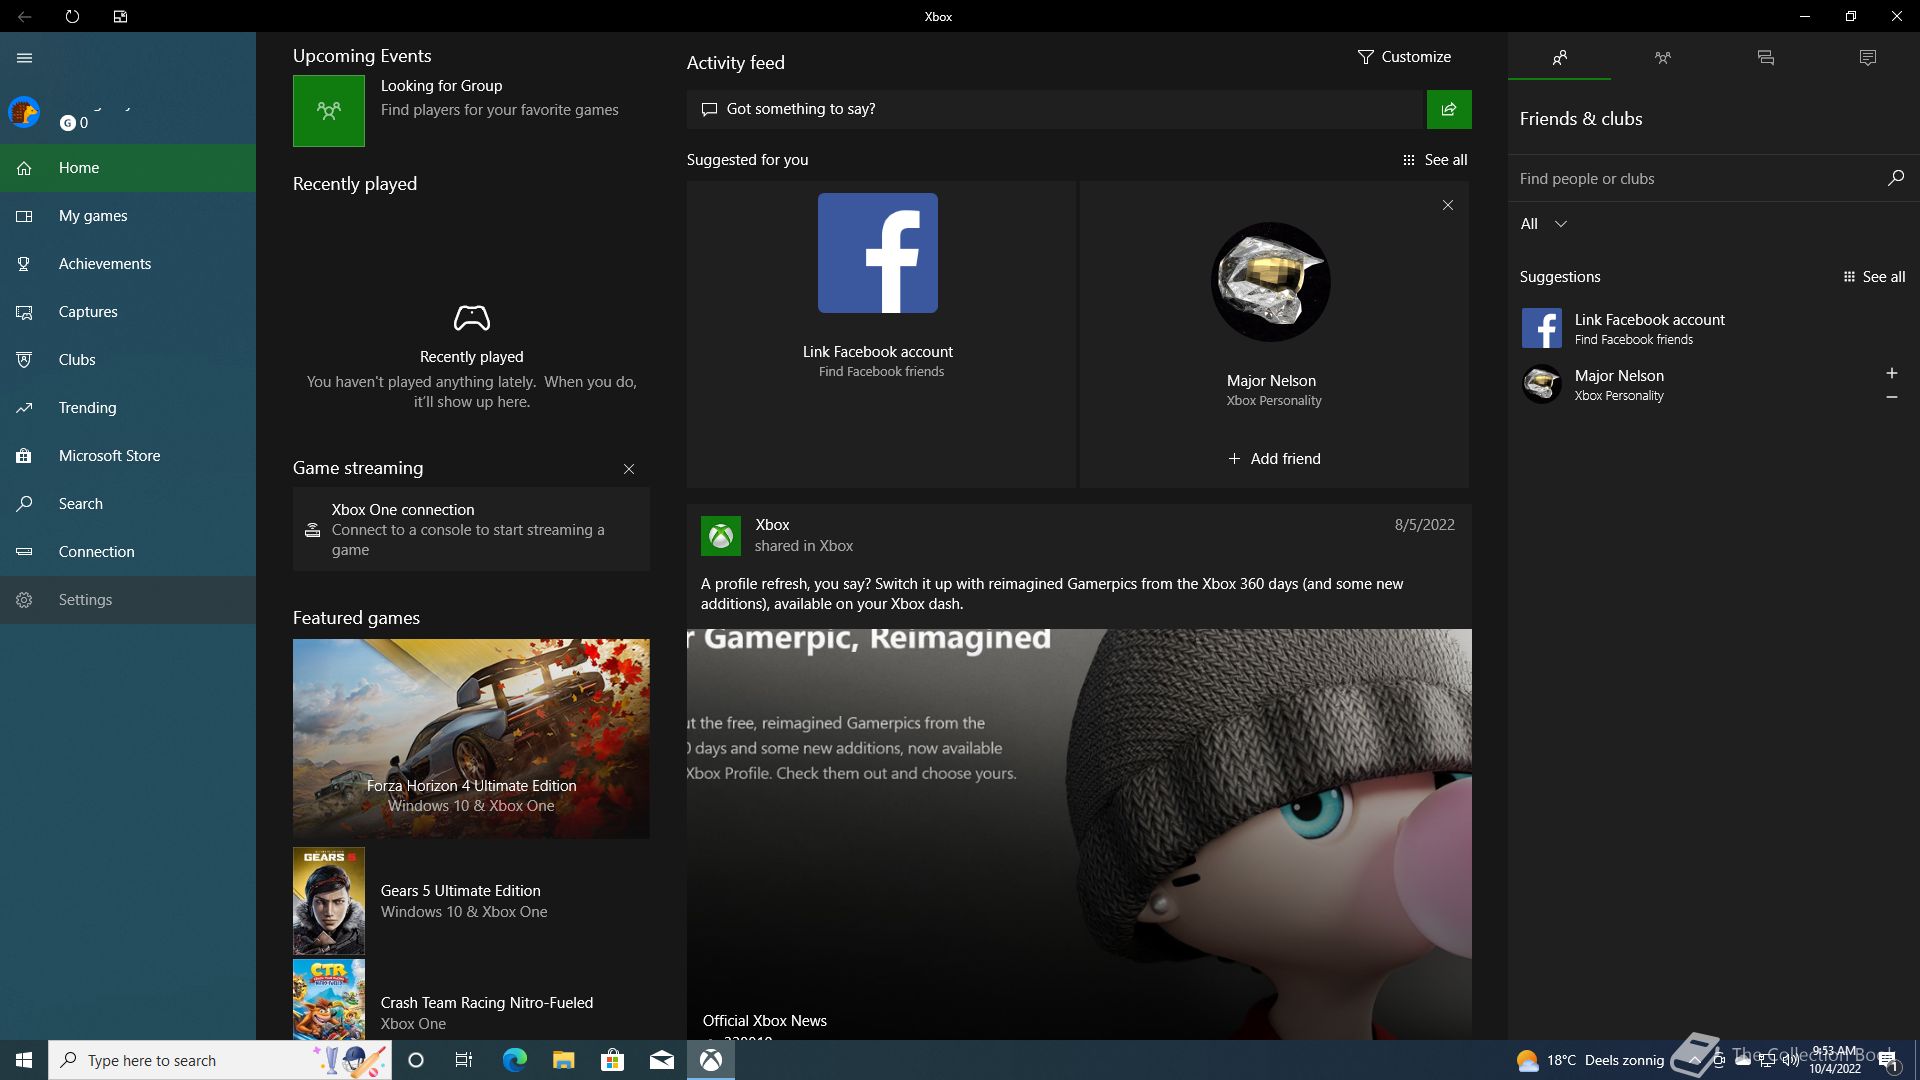
Task: Click the refresh icon in title bar
Action: [72, 16]
